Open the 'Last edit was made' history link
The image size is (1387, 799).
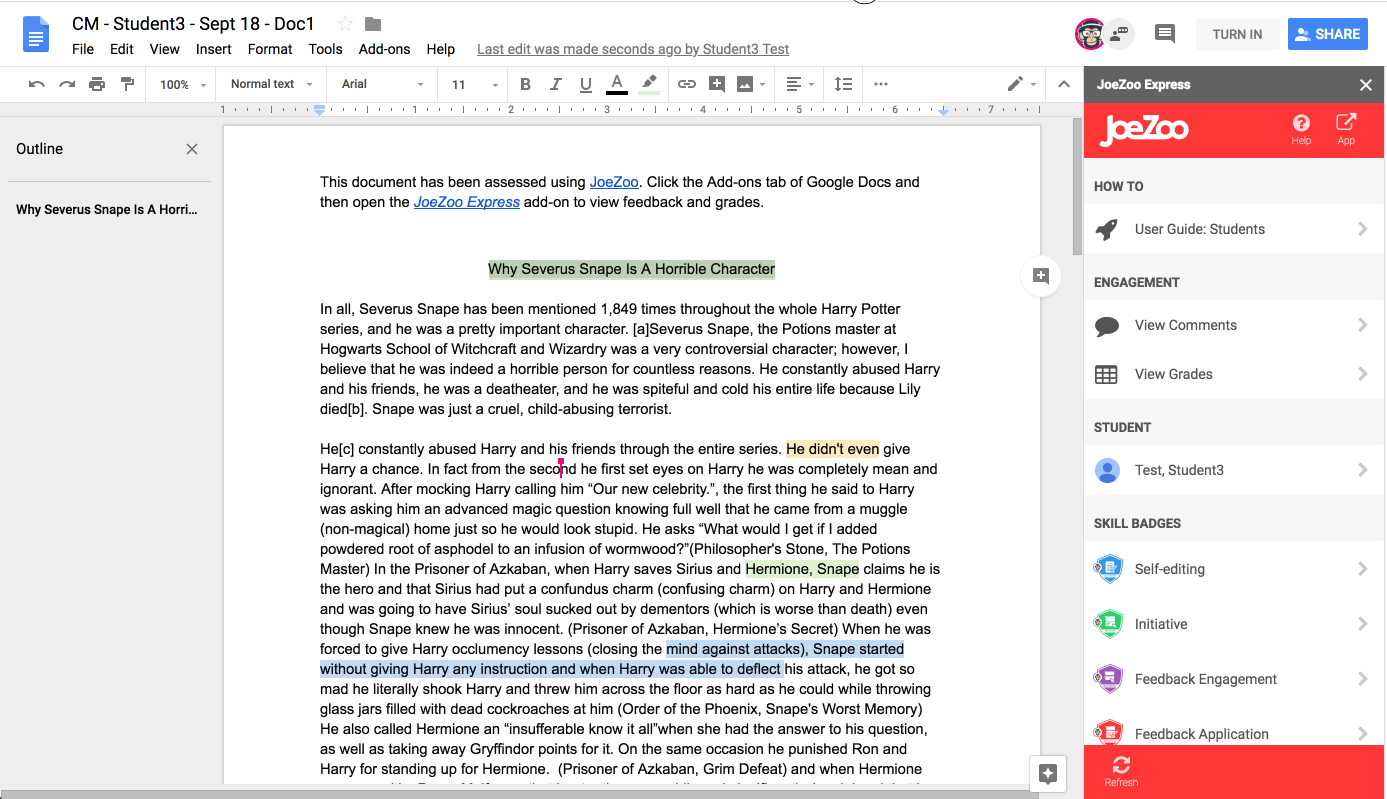633,49
